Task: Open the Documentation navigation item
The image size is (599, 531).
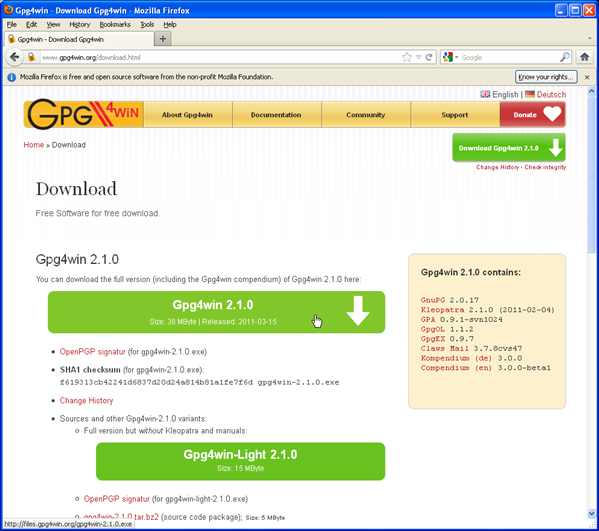Action: (x=277, y=115)
